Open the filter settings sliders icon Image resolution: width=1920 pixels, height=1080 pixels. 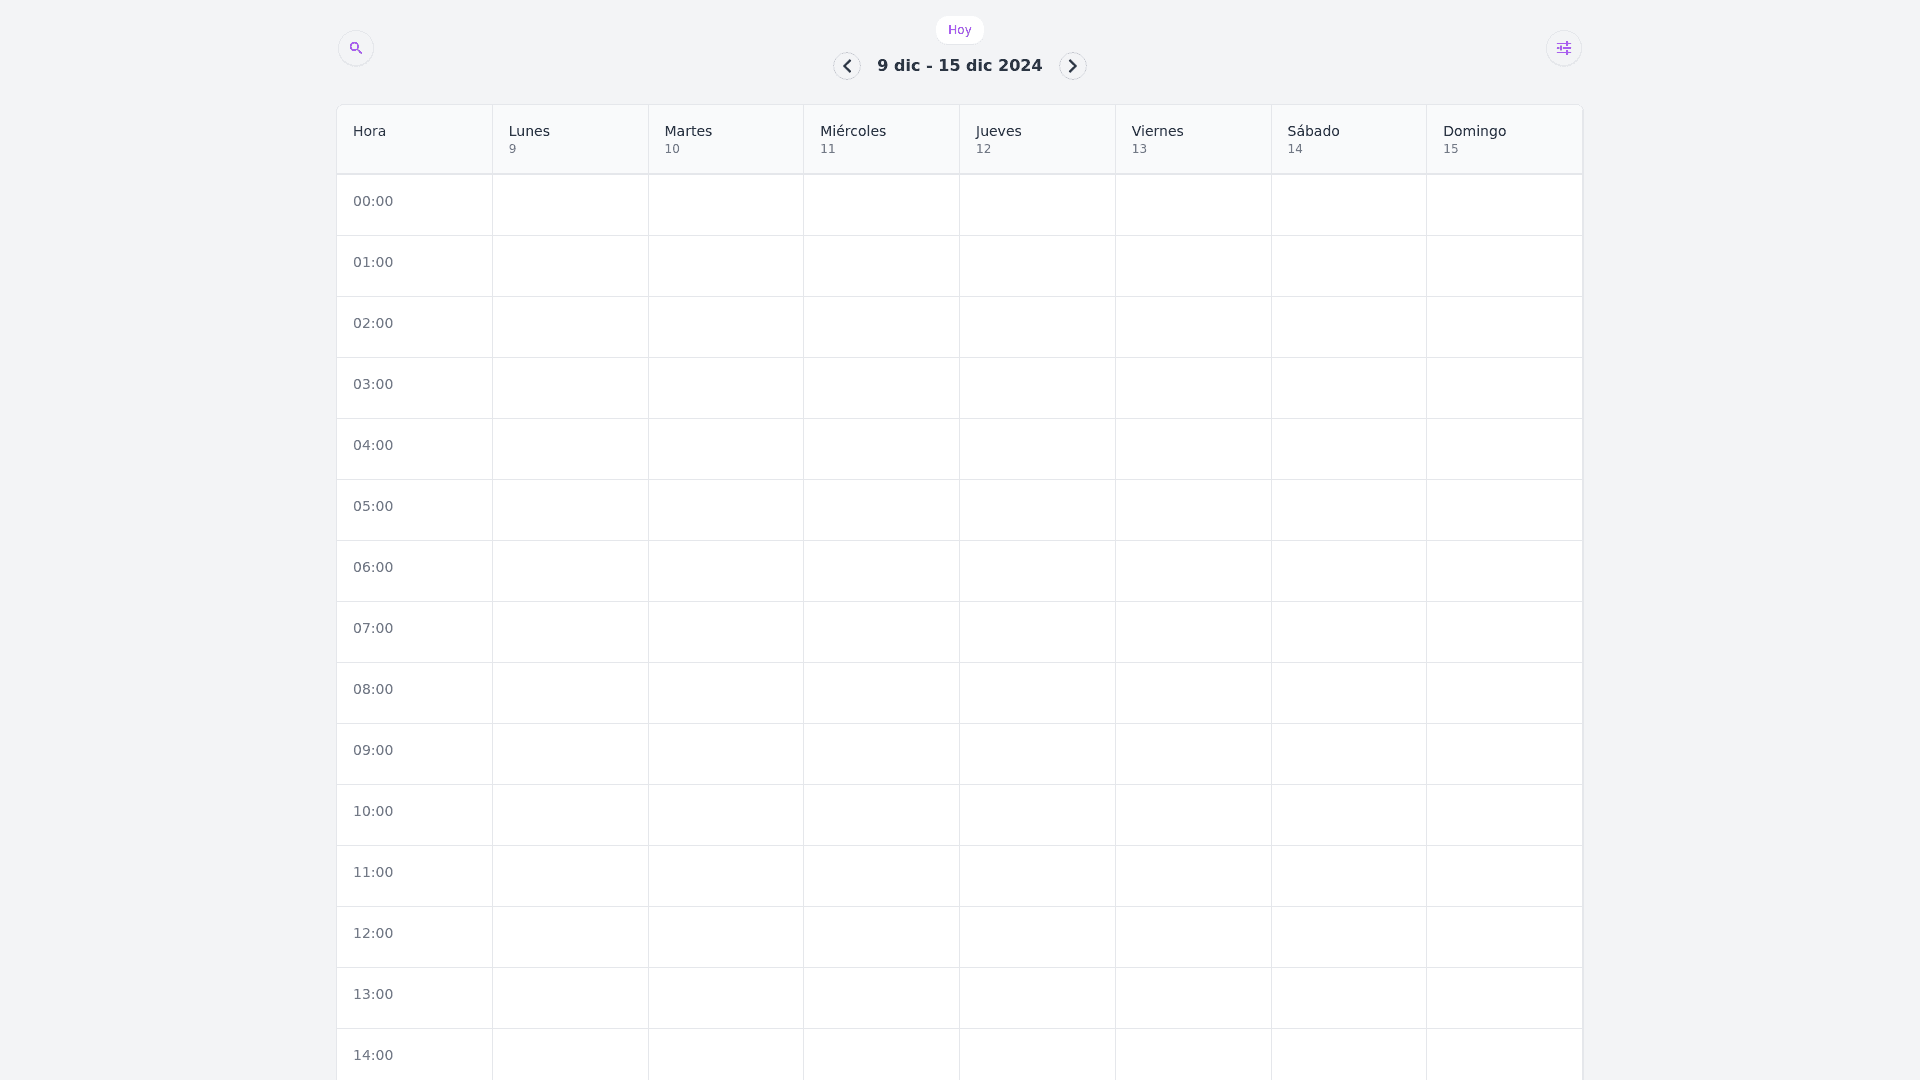(1564, 48)
